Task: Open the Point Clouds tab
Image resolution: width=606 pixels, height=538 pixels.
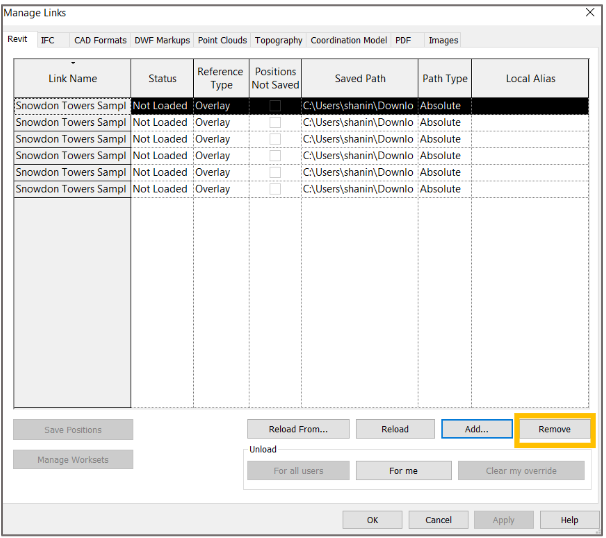Action: (x=222, y=40)
